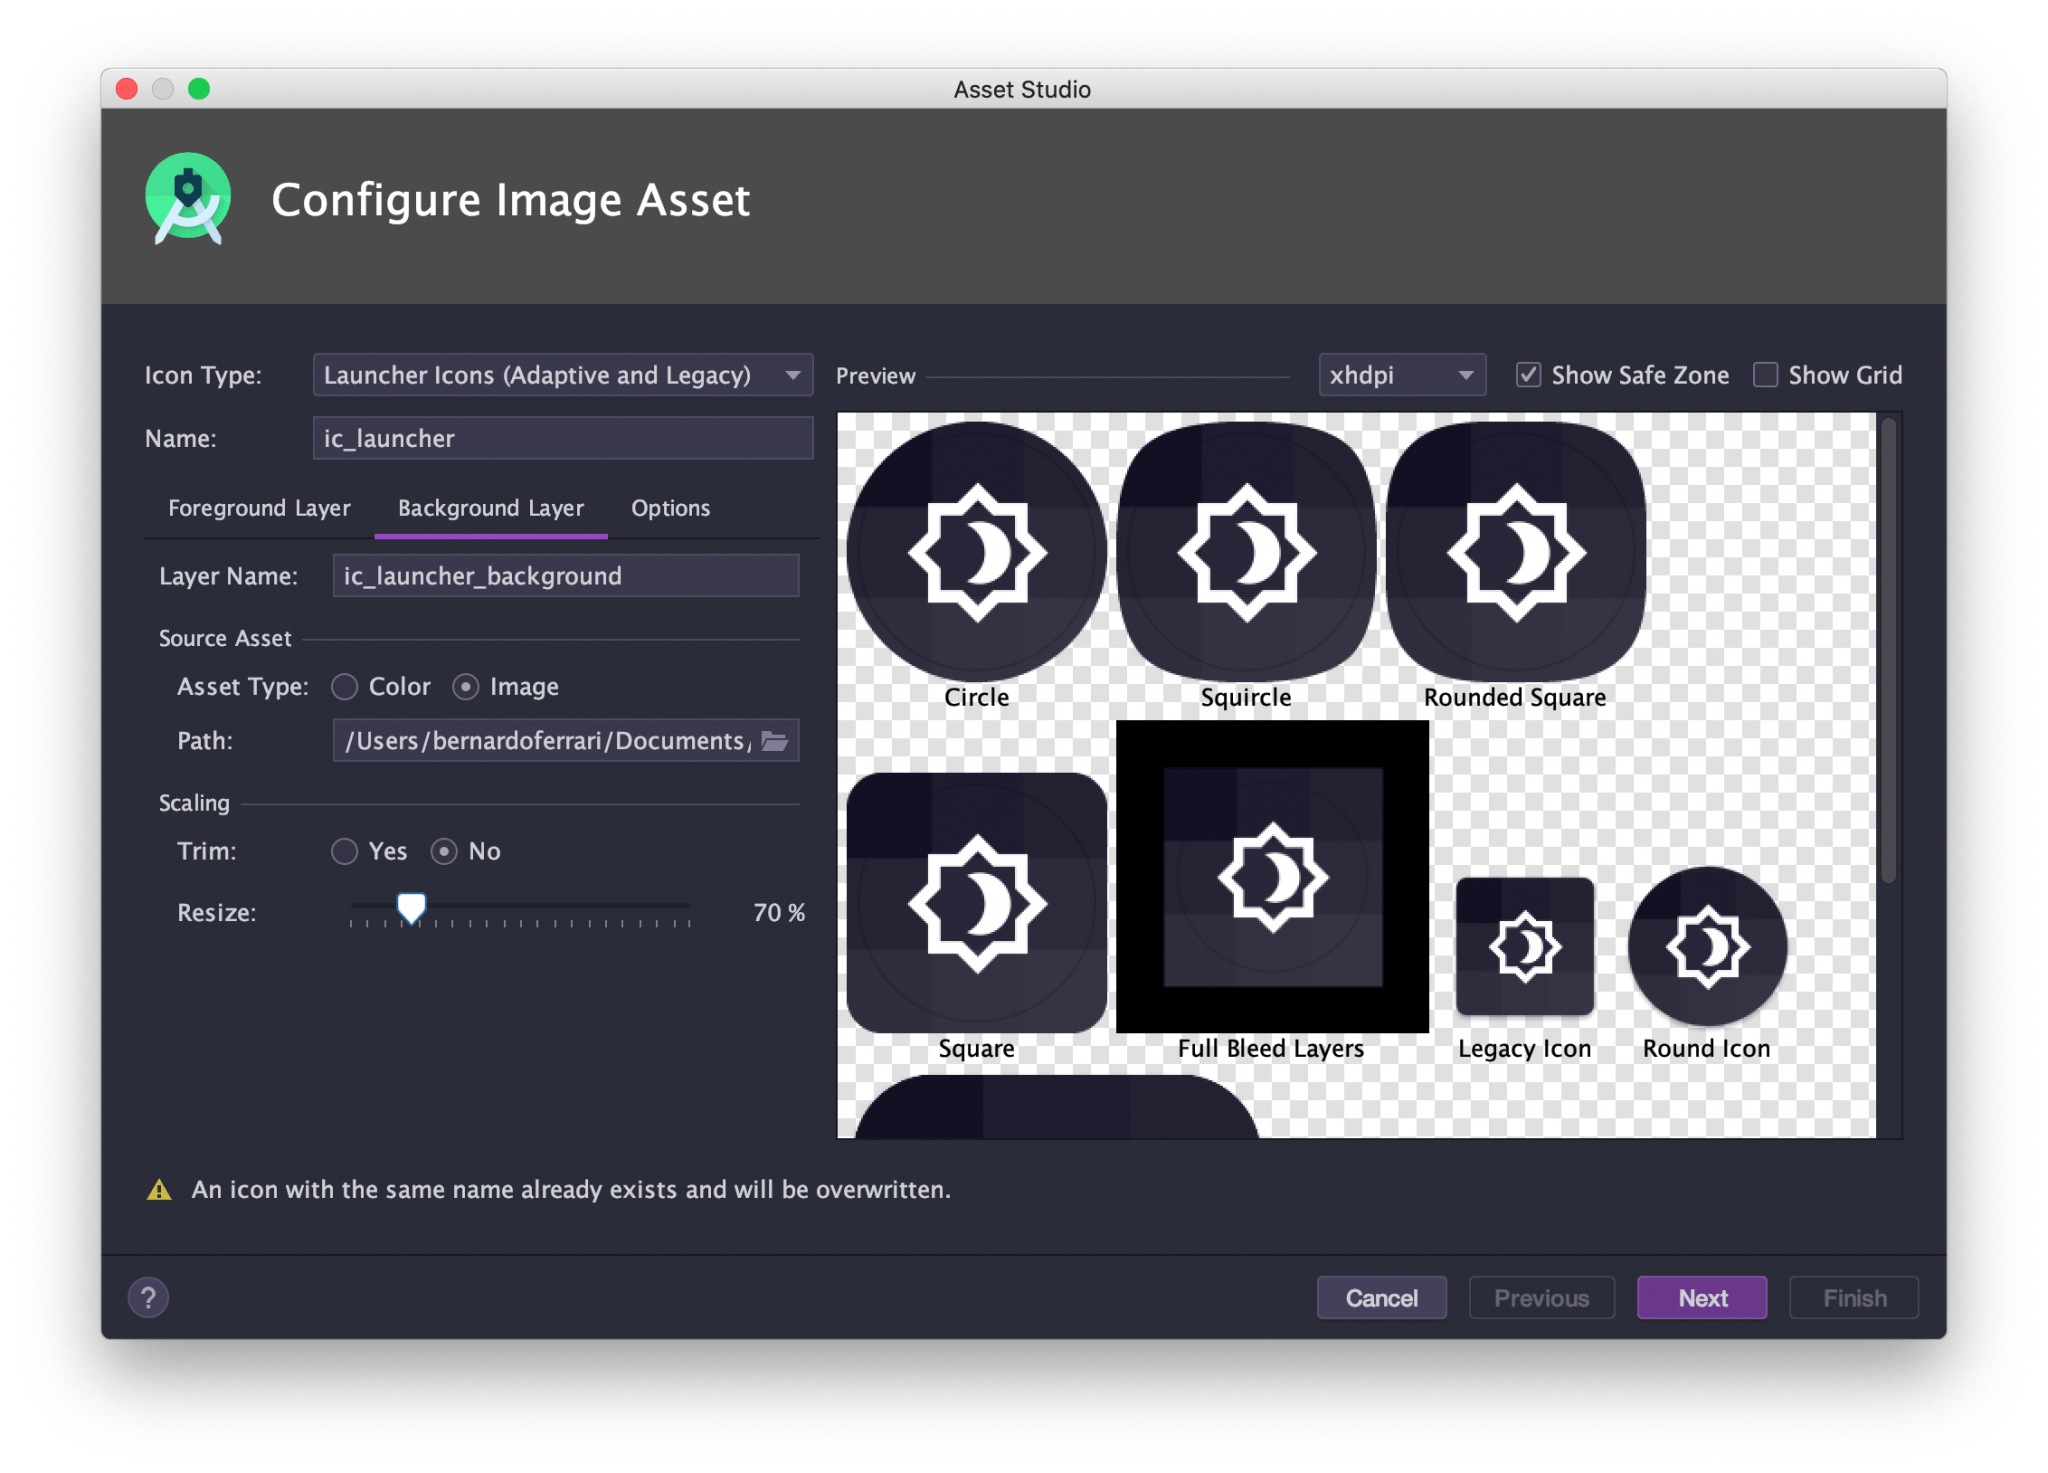
Task: Click the Cancel button
Action: click(1381, 1298)
